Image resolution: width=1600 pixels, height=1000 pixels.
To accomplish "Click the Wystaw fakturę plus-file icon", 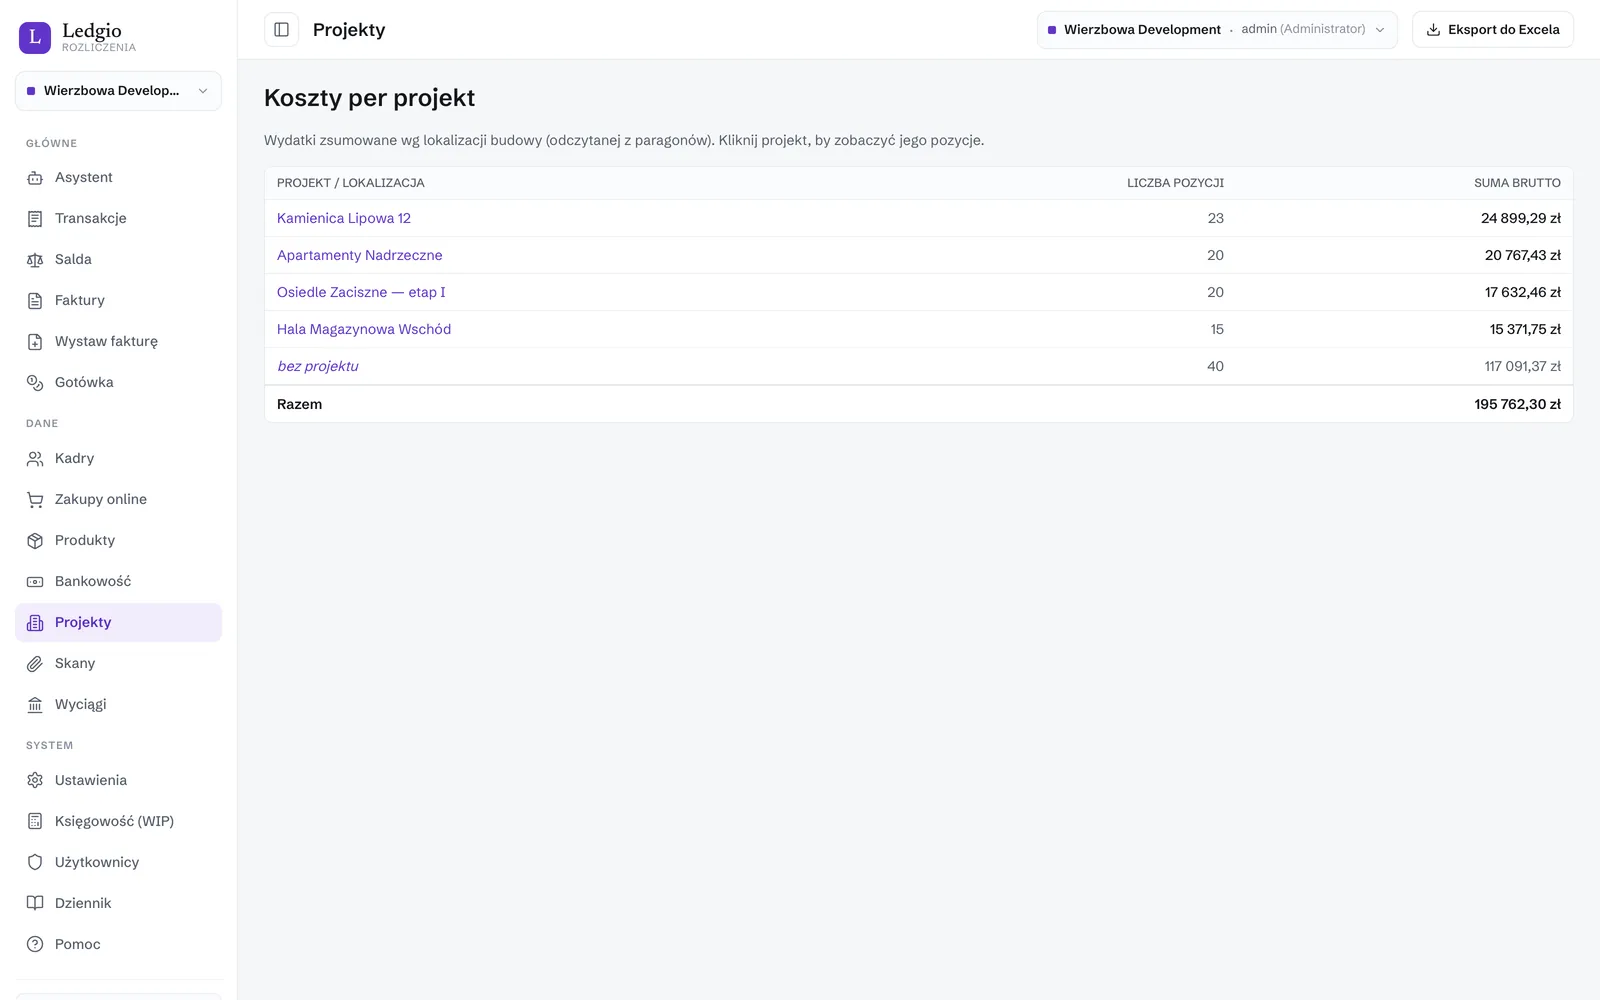I will [x=35, y=342].
